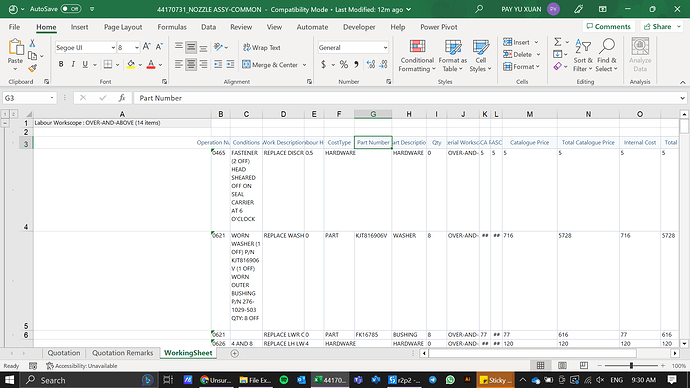
Task: Open the Quotation sheet tab
Action: (x=64, y=353)
